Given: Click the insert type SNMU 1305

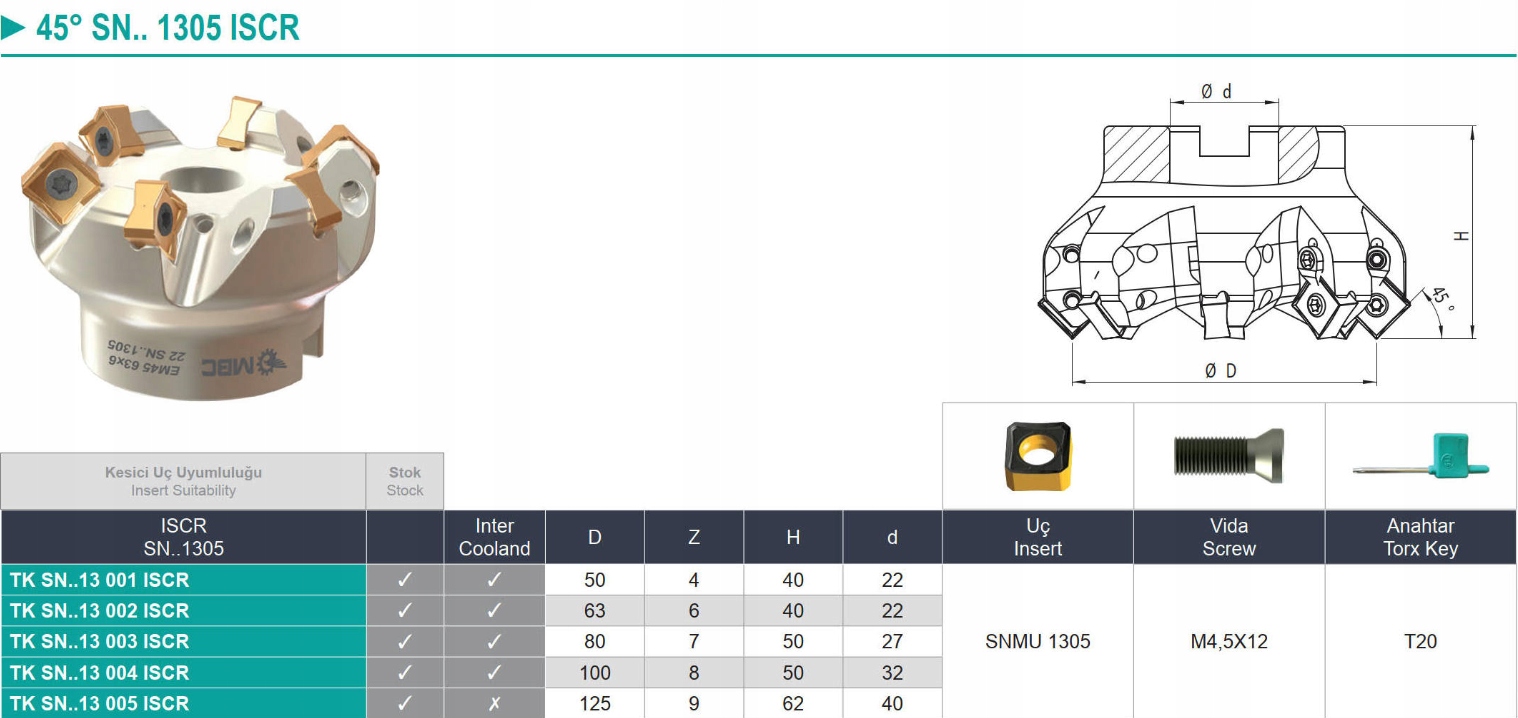Looking at the screenshot, I should (x=1038, y=642).
